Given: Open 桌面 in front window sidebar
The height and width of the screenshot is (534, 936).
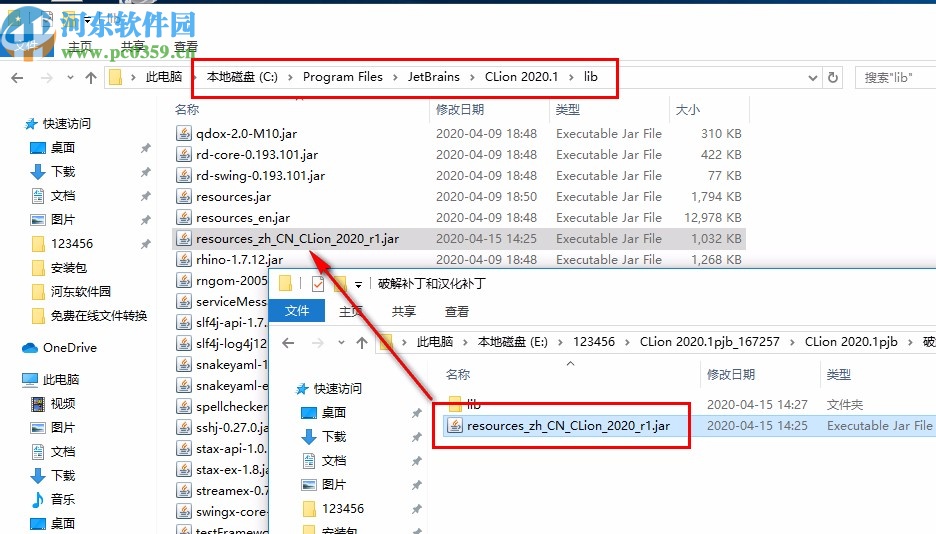Looking at the screenshot, I should pos(333,412).
